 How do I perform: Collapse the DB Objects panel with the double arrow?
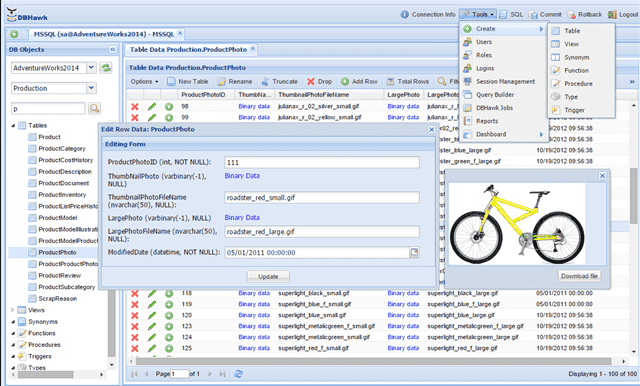click(x=113, y=49)
